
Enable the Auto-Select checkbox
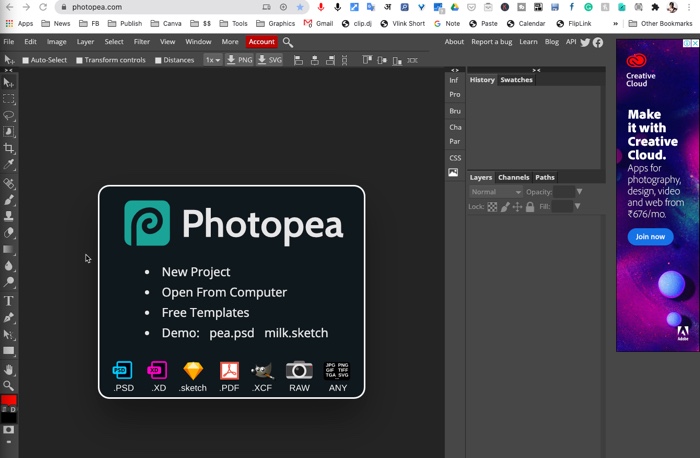click(x=25, y=60)
